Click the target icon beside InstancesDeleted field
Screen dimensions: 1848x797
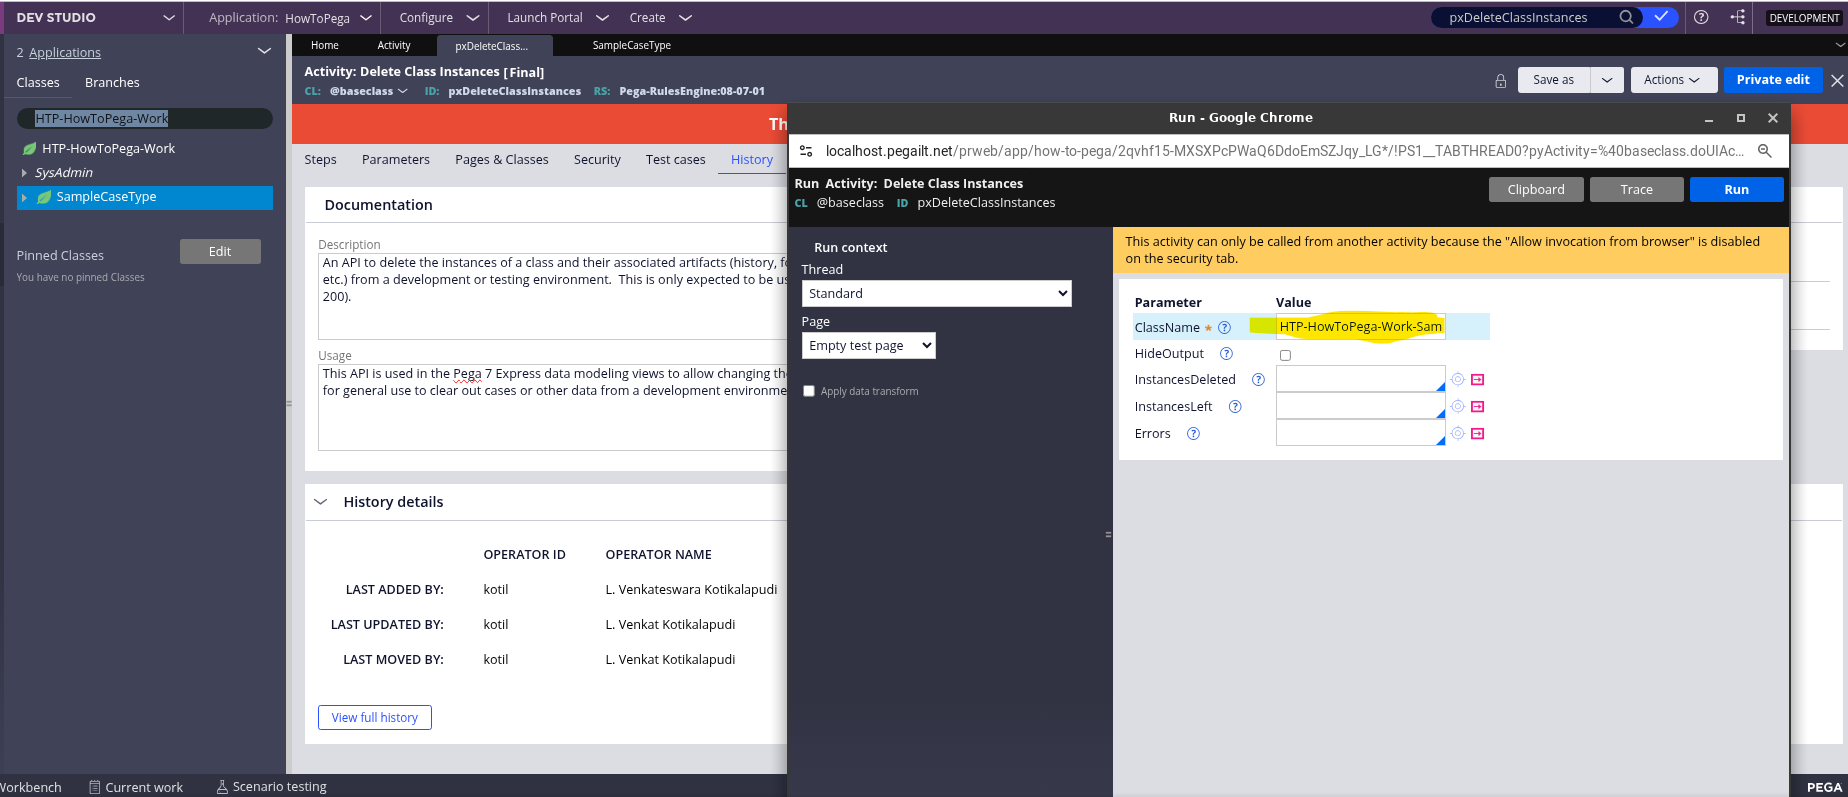pos(1458,380)
